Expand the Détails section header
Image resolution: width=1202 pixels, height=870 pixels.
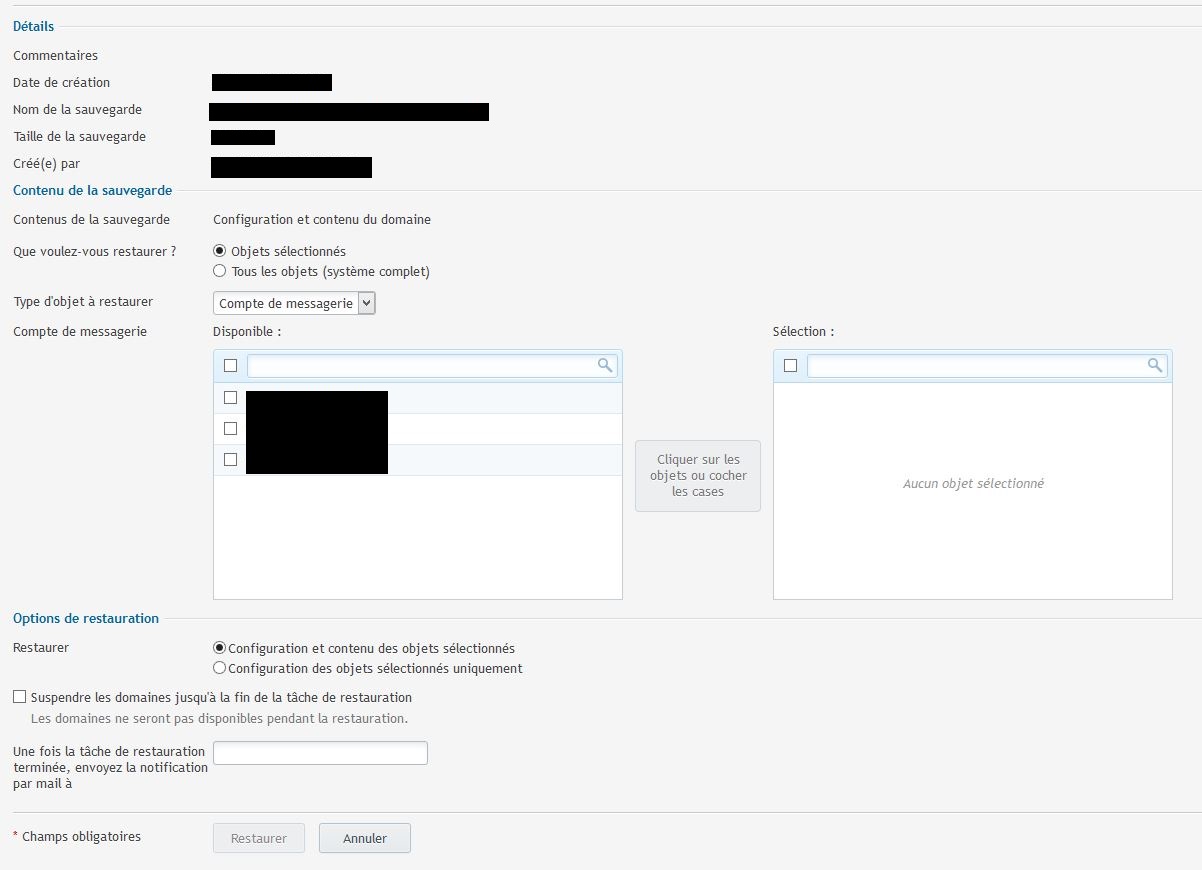tap(33, 26)
